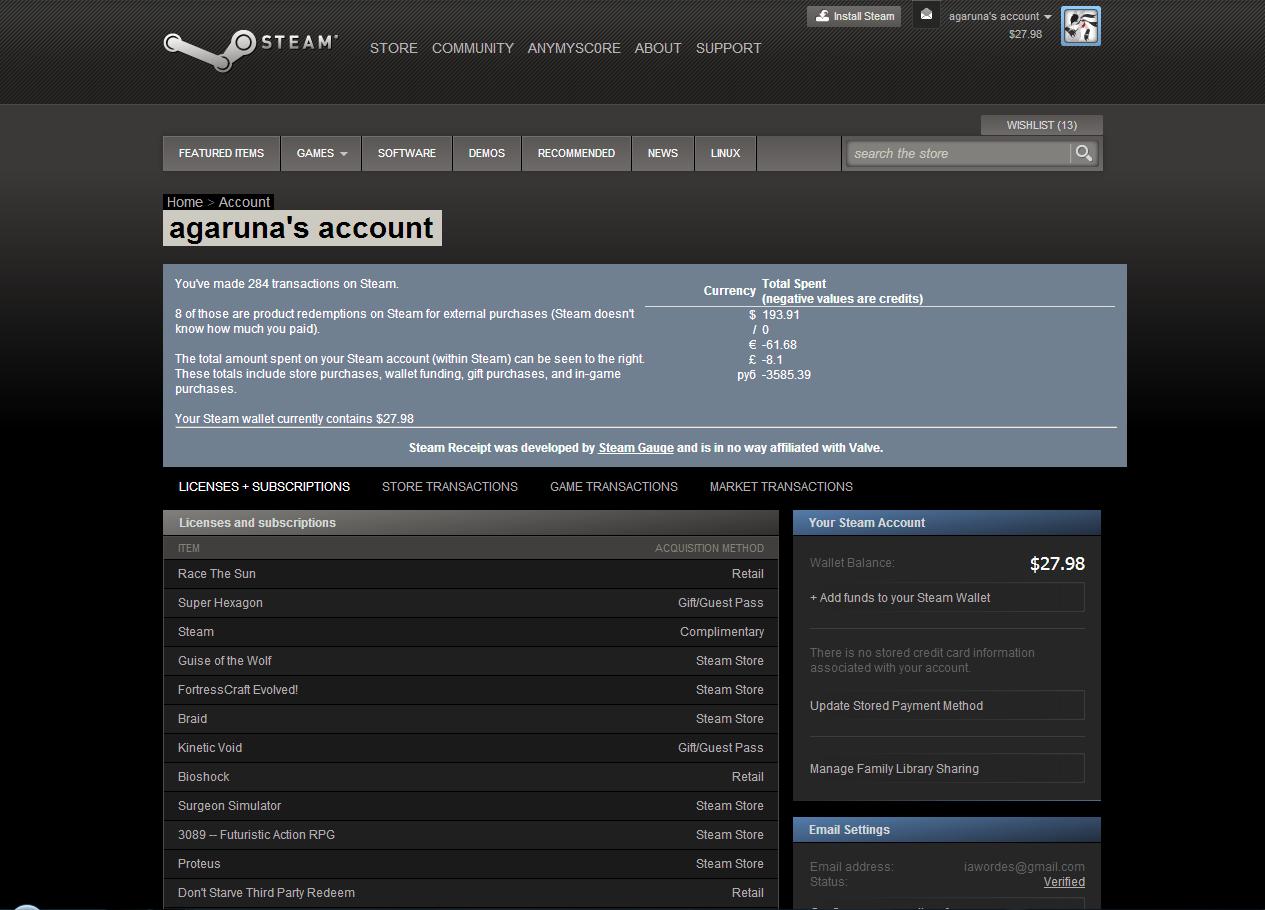Open the STORE menu
This screenshot has height=910, width=1265.
pos(394,48)
